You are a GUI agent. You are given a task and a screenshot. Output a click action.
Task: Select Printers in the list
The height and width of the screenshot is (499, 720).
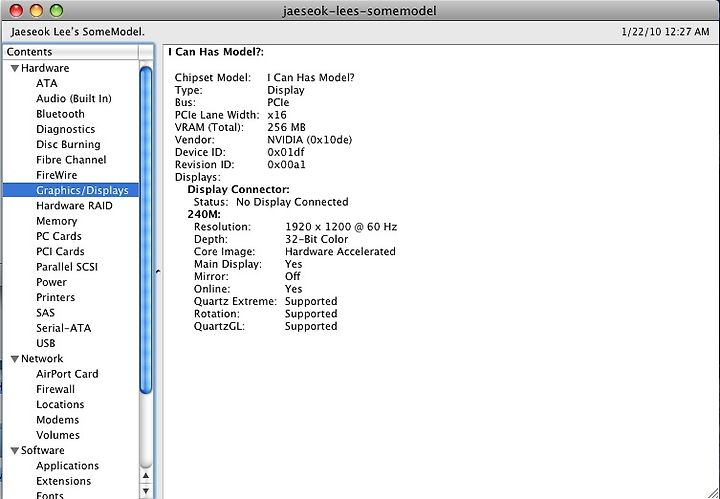pyautogui.click(x=56, y=297)
